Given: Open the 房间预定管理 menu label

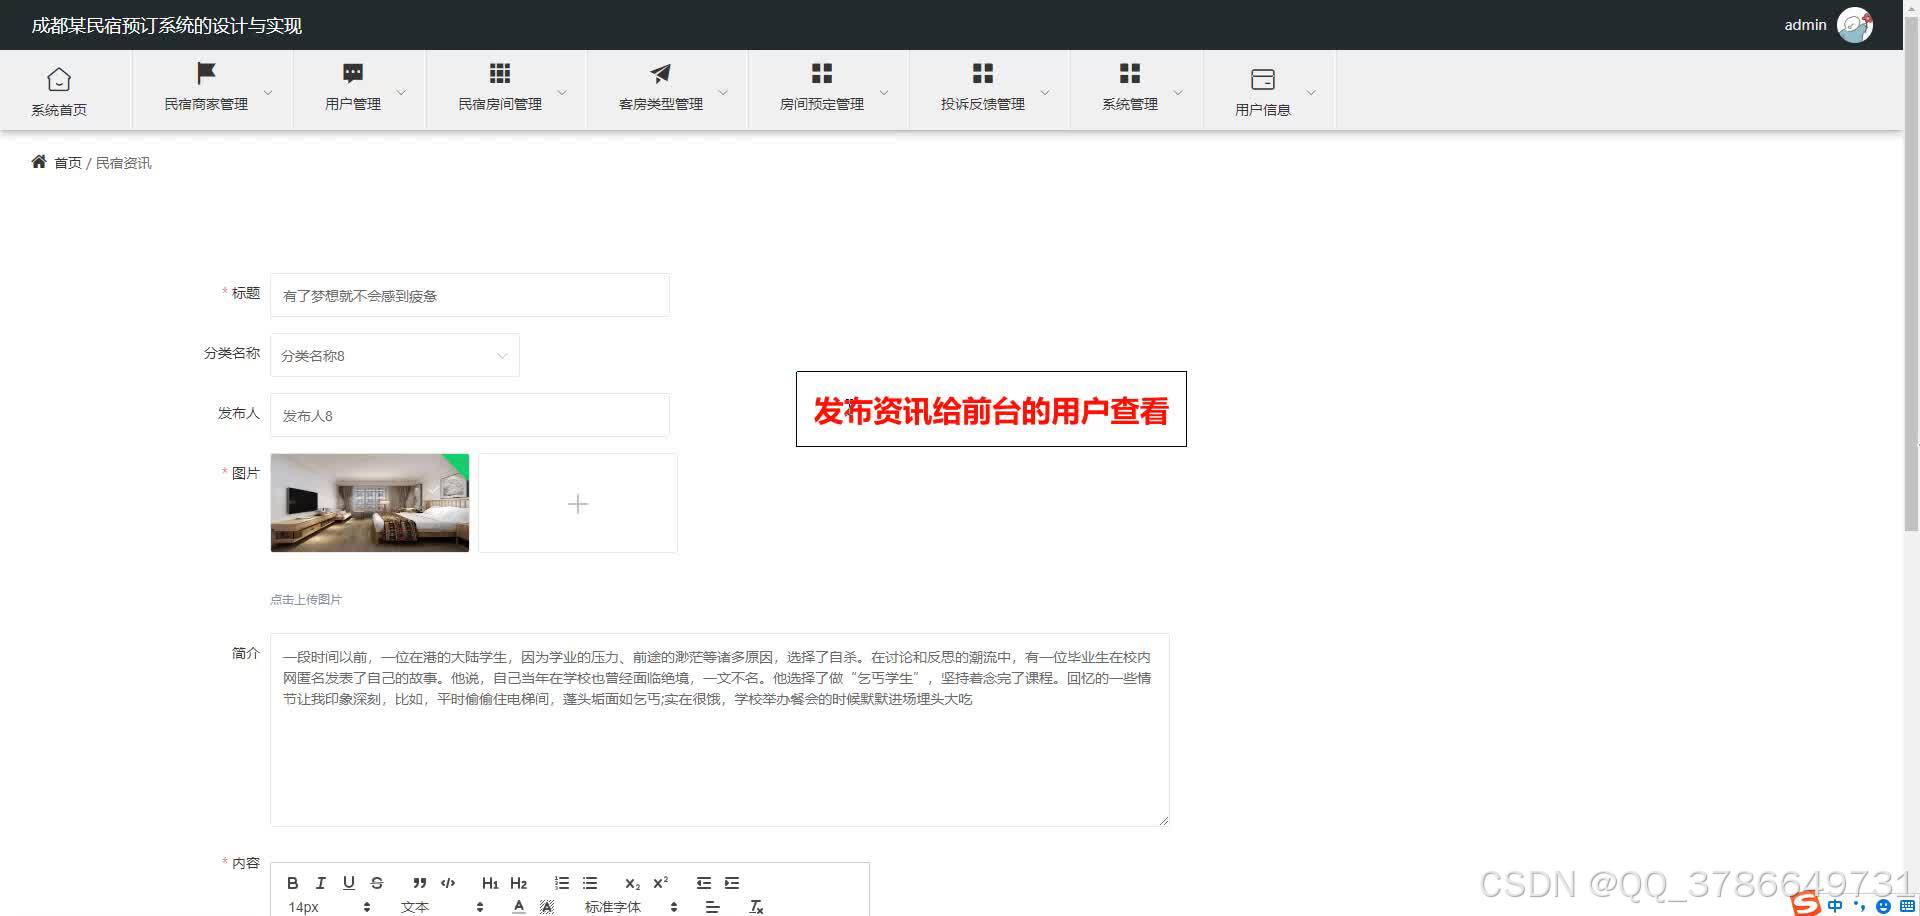Looking at the screenshot, I should pyautogui.click(x=822, y=104).
